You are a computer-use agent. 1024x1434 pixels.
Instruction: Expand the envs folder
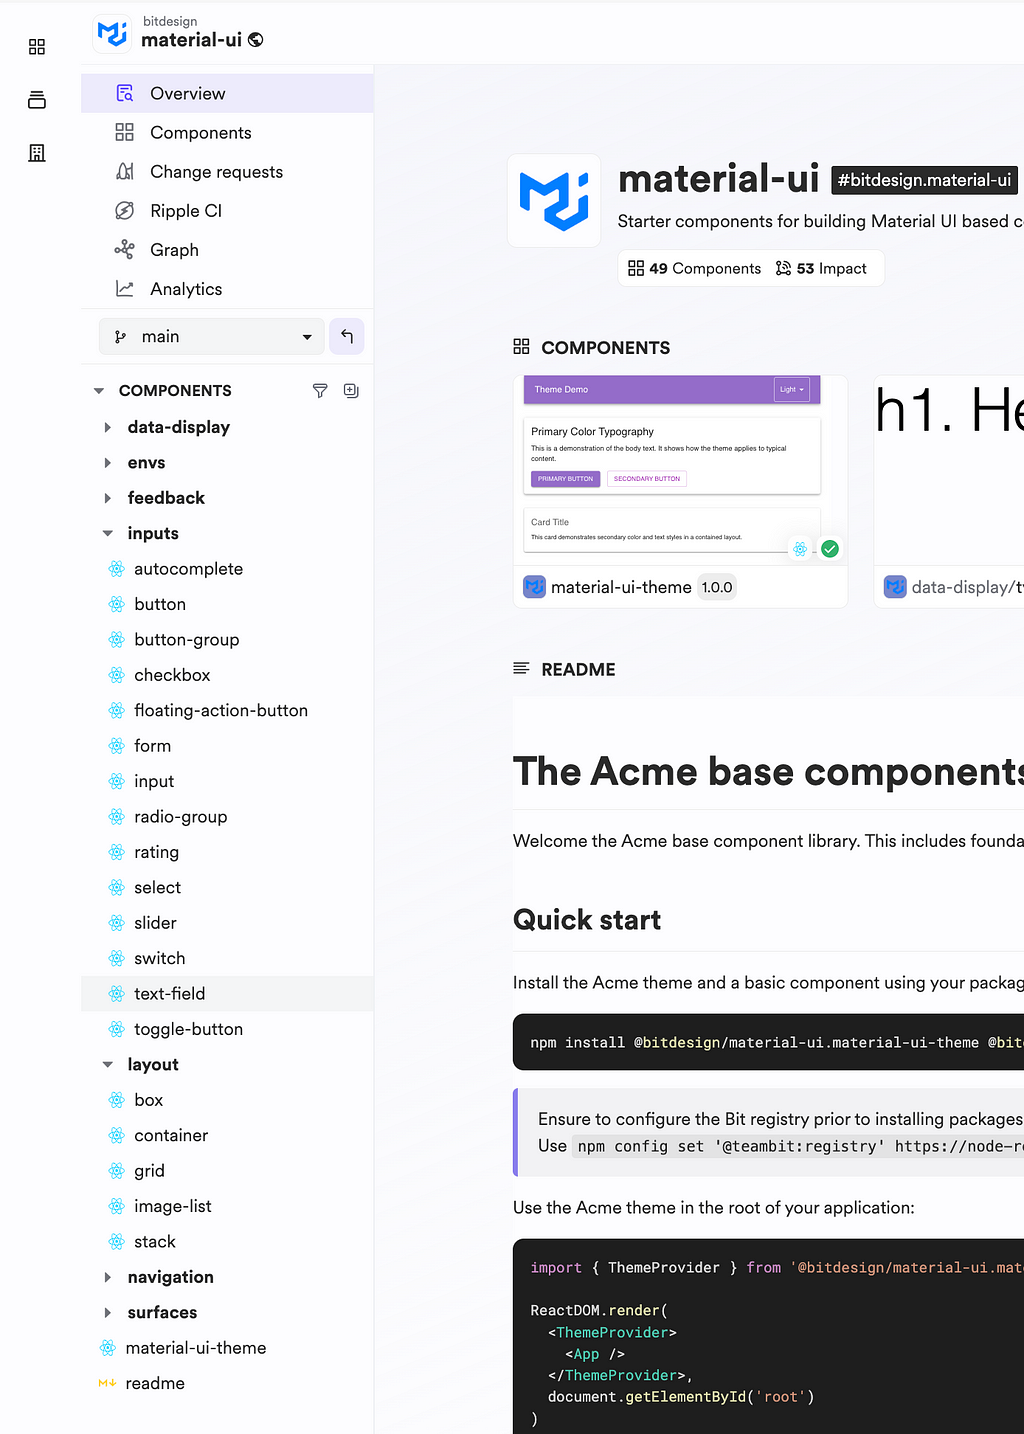click(107, 463)
